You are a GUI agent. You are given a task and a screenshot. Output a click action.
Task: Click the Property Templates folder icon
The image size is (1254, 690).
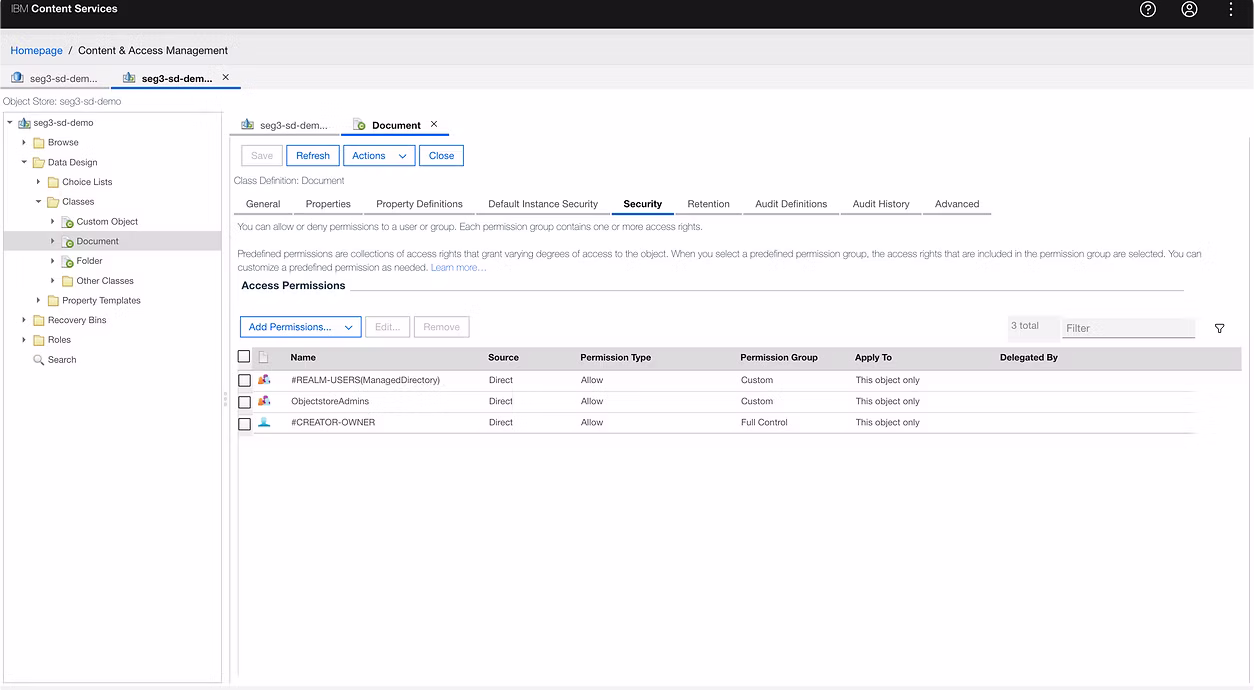[x=53, y=301]
